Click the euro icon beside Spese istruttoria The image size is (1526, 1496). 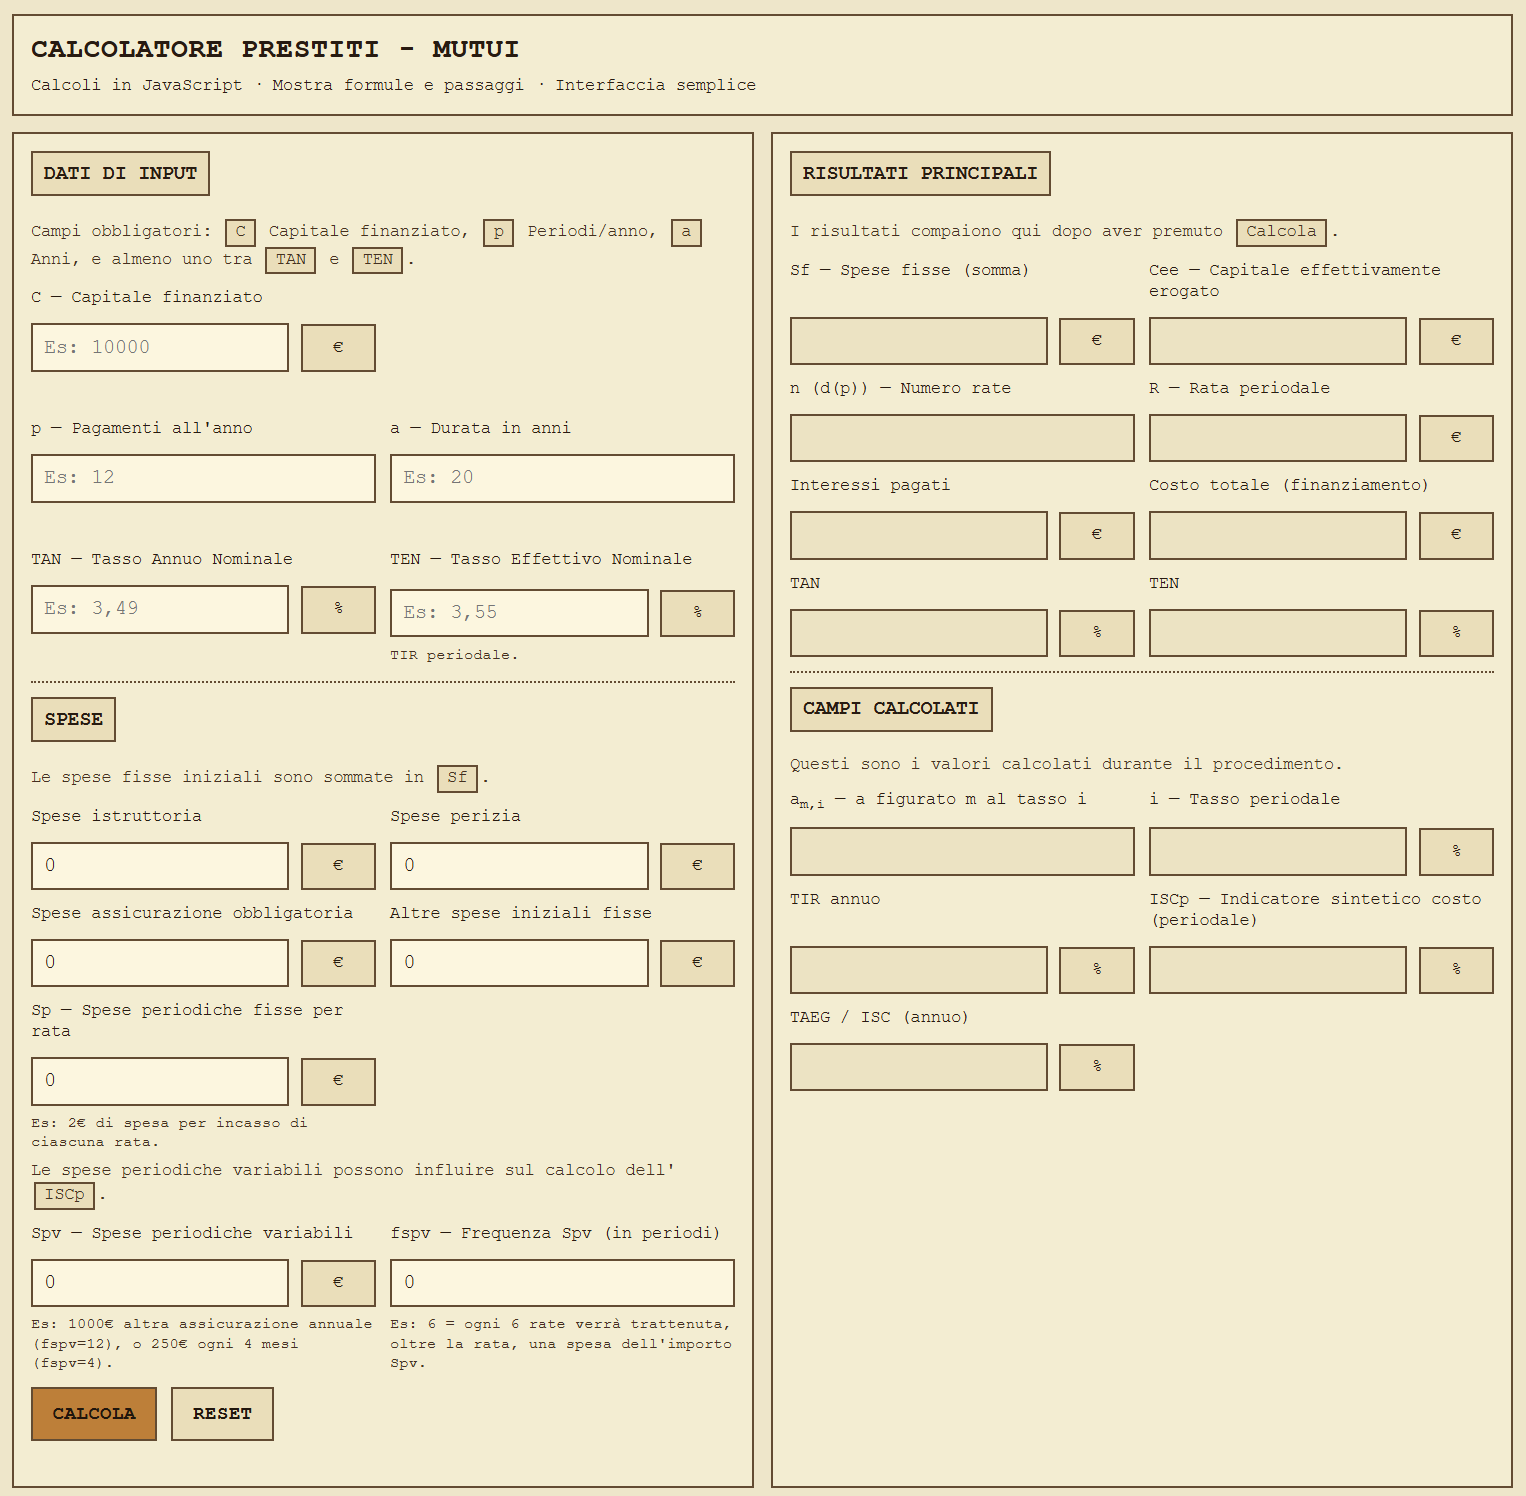tap(338, 866)
